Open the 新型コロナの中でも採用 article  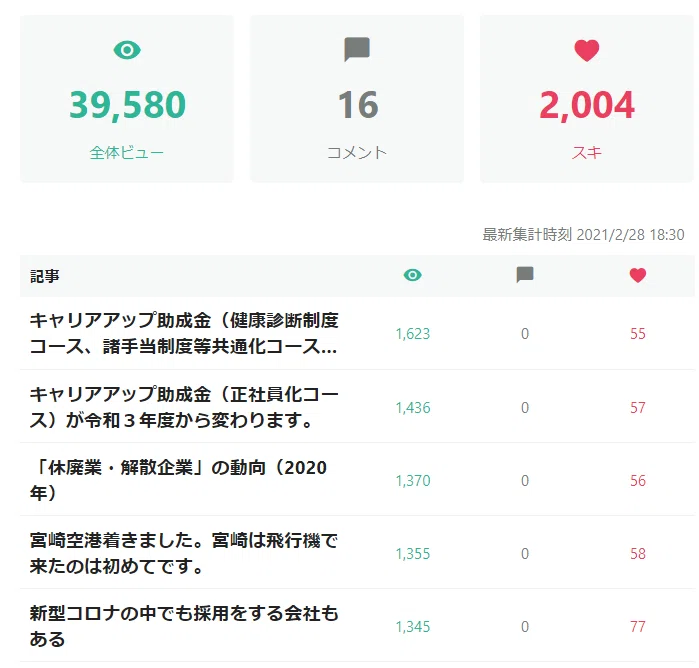[x=184, y=626]
